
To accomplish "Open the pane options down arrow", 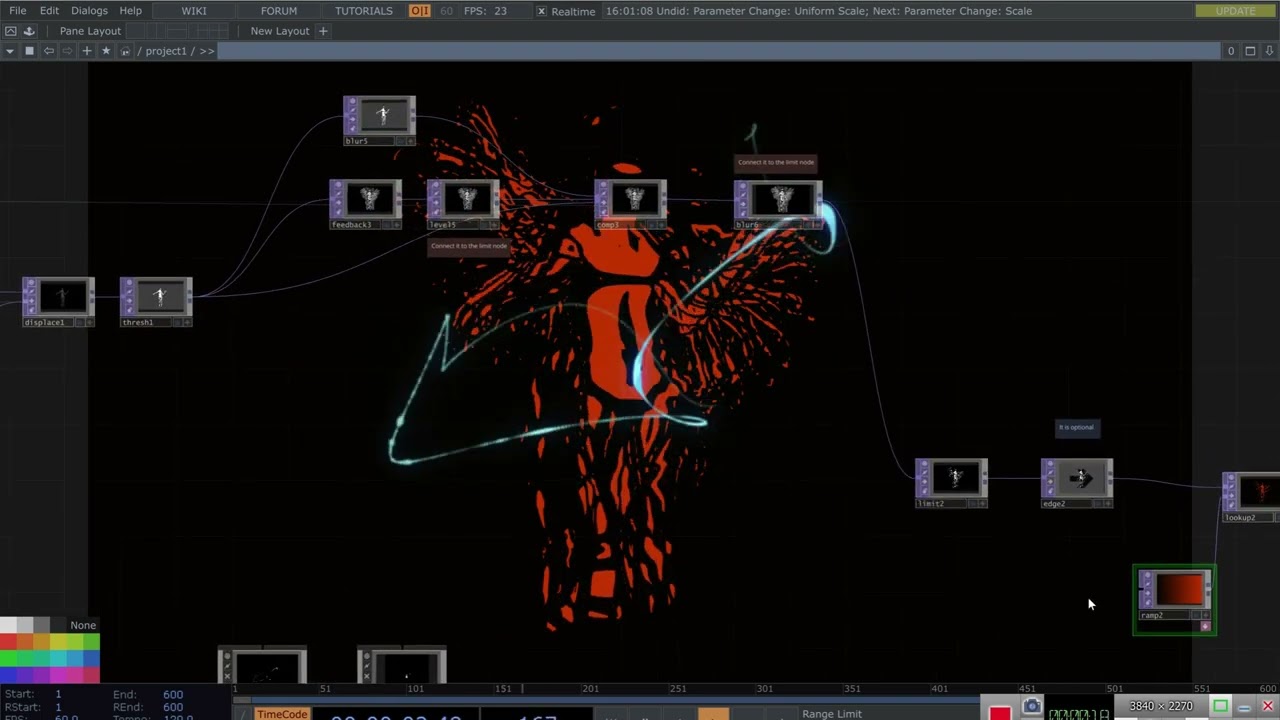I will coord(1269,51).
